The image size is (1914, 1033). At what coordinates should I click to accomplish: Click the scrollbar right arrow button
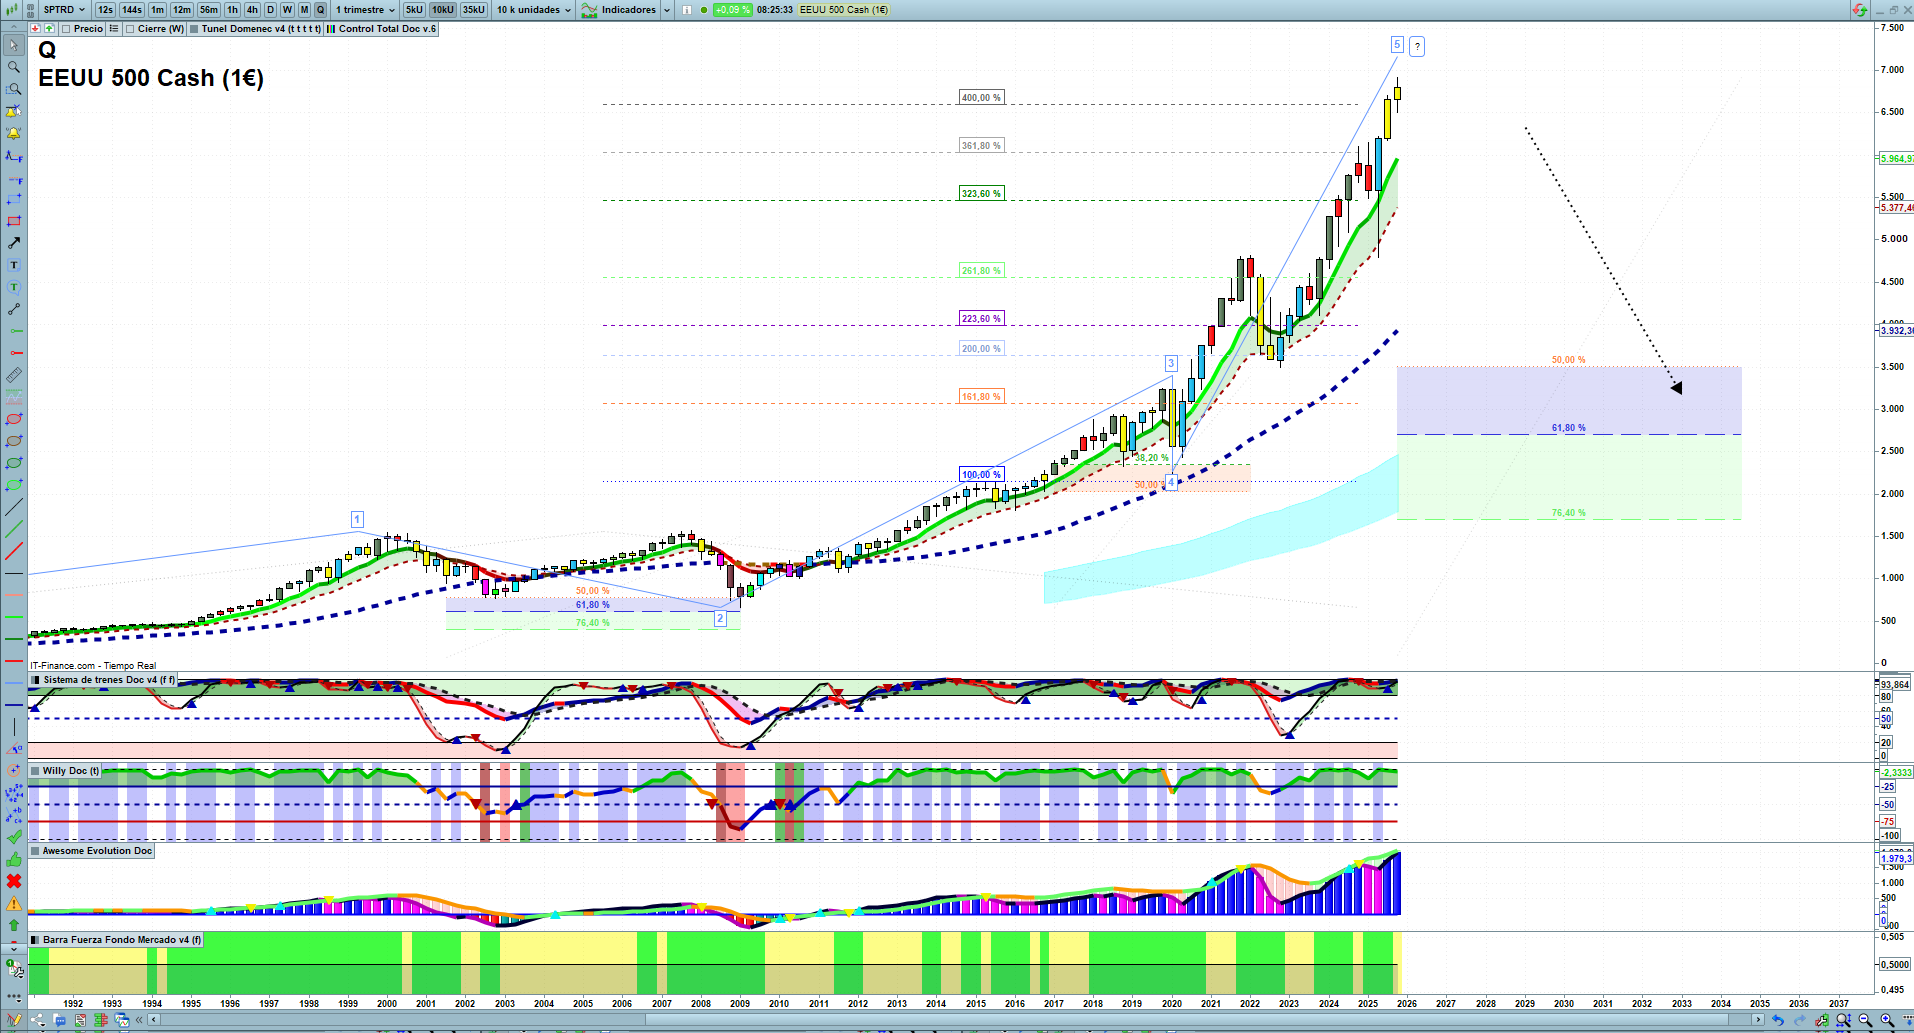tap(1758, 1020)
